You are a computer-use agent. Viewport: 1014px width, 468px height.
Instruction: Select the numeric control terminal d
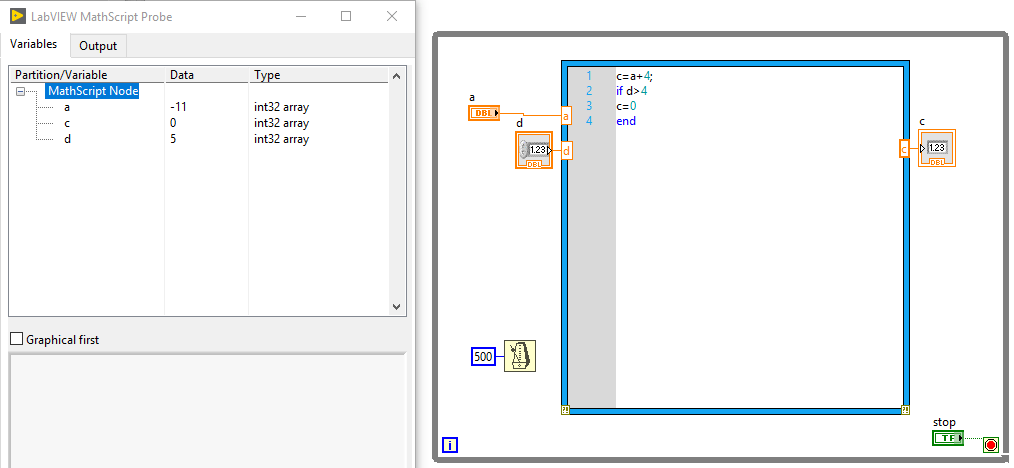click(x=534, y=150)
